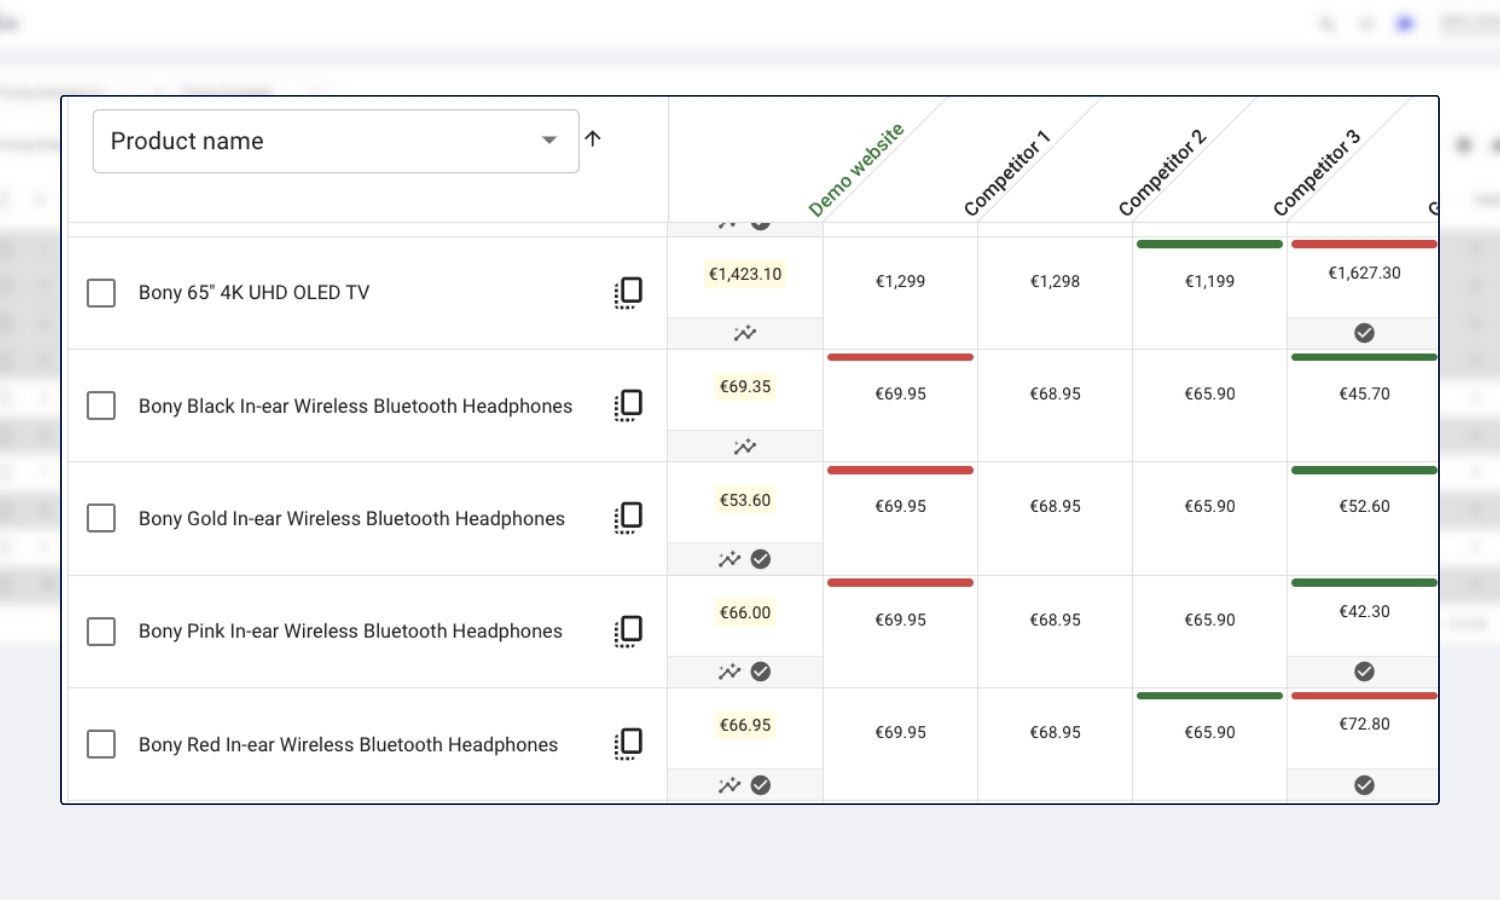Click check circle icon under €53.60
The height and width of the screenshot is (900, 1500).
click(761, 559)
